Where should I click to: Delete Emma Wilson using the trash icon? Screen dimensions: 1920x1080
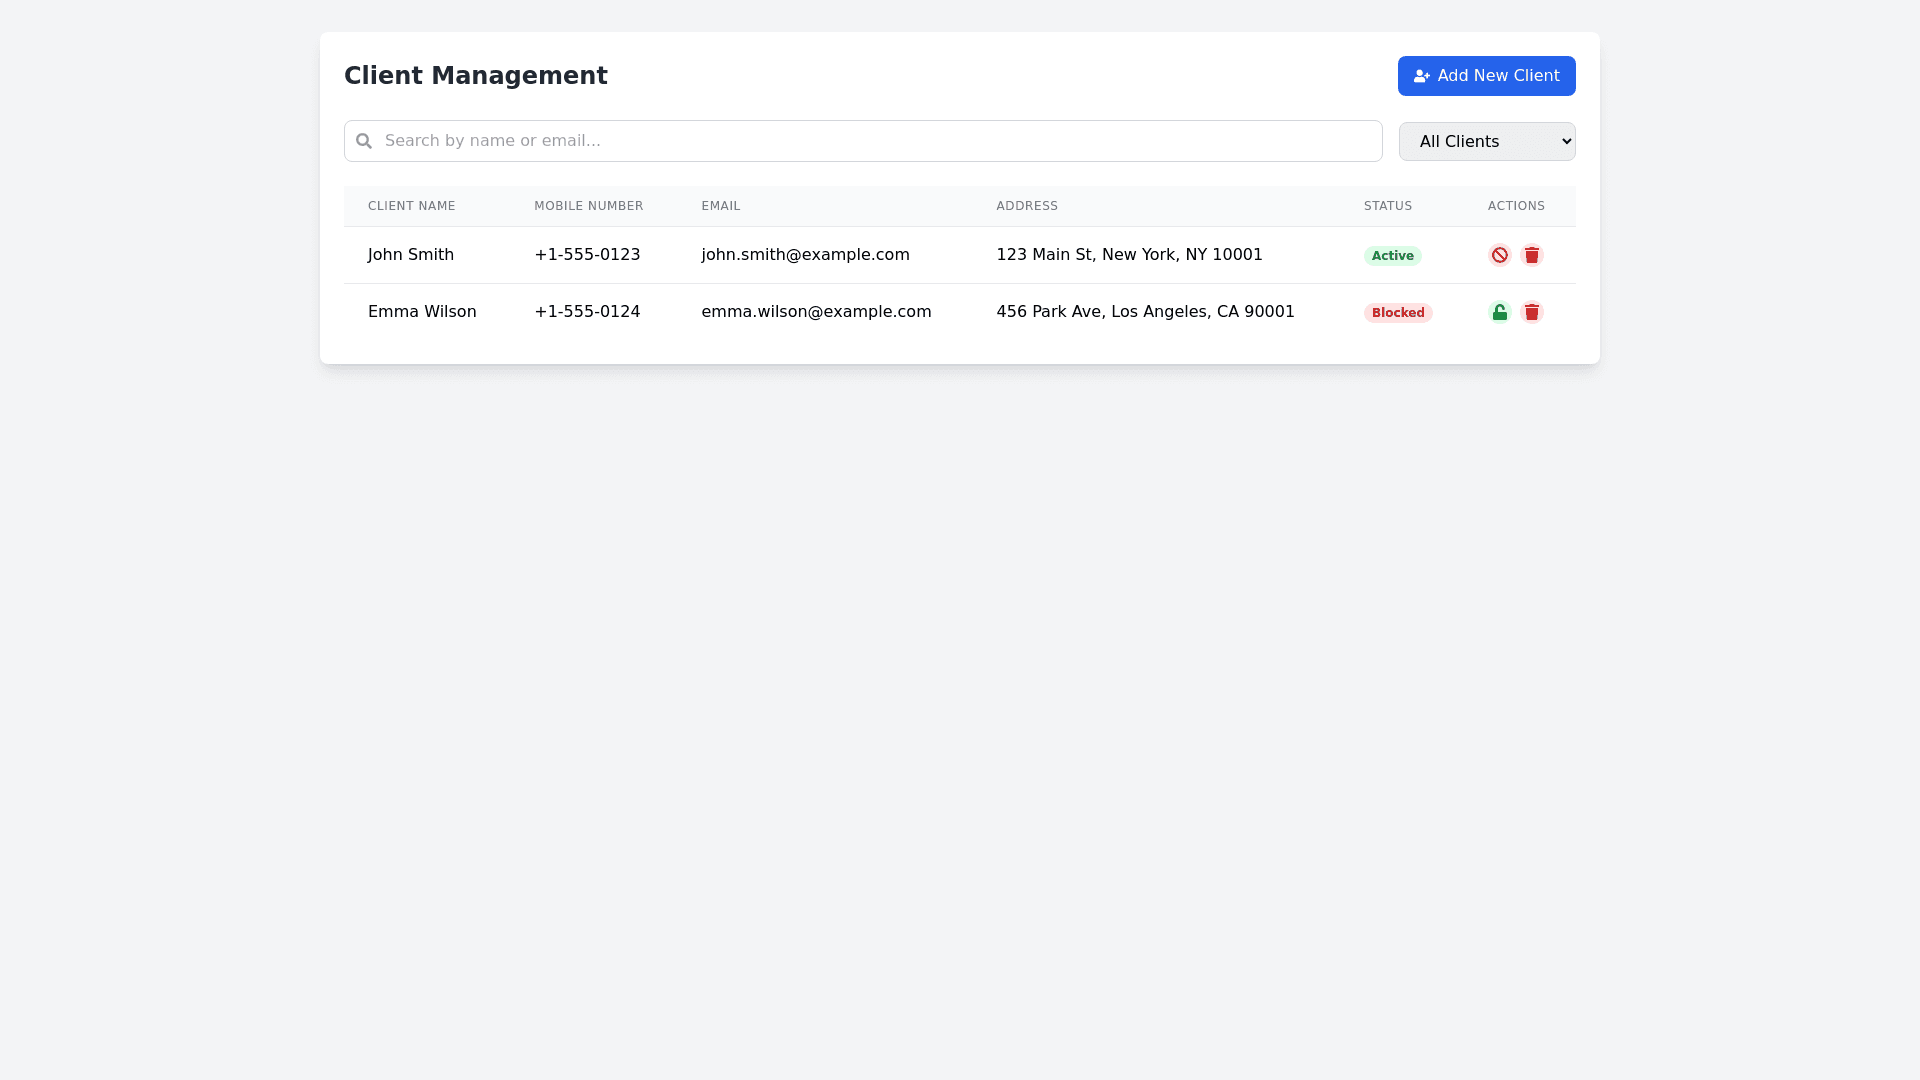coord(1531,312)
